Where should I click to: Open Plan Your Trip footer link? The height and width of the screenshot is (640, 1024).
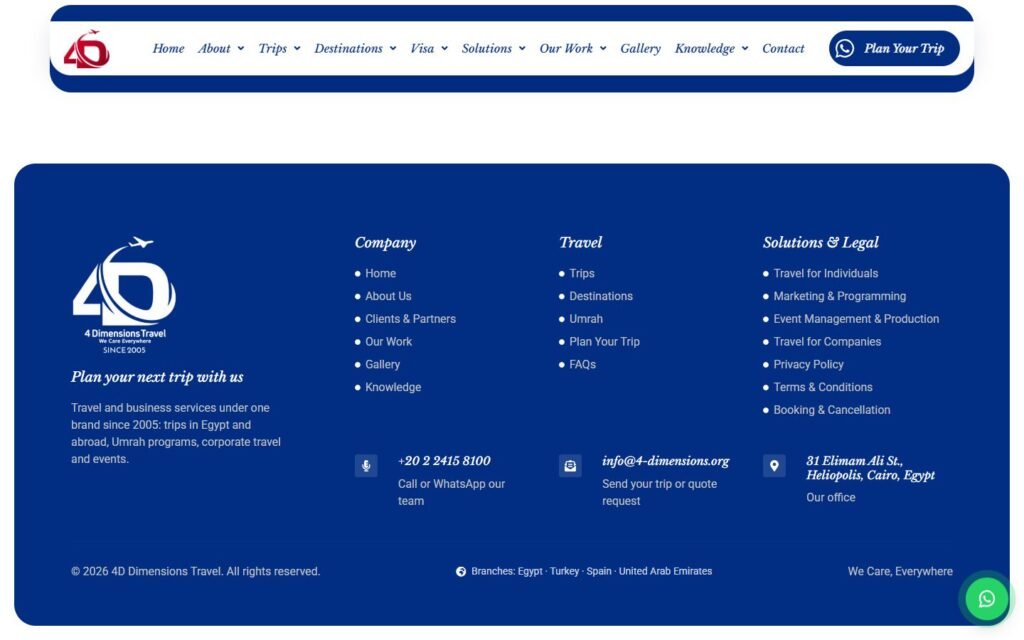[605, 342]
